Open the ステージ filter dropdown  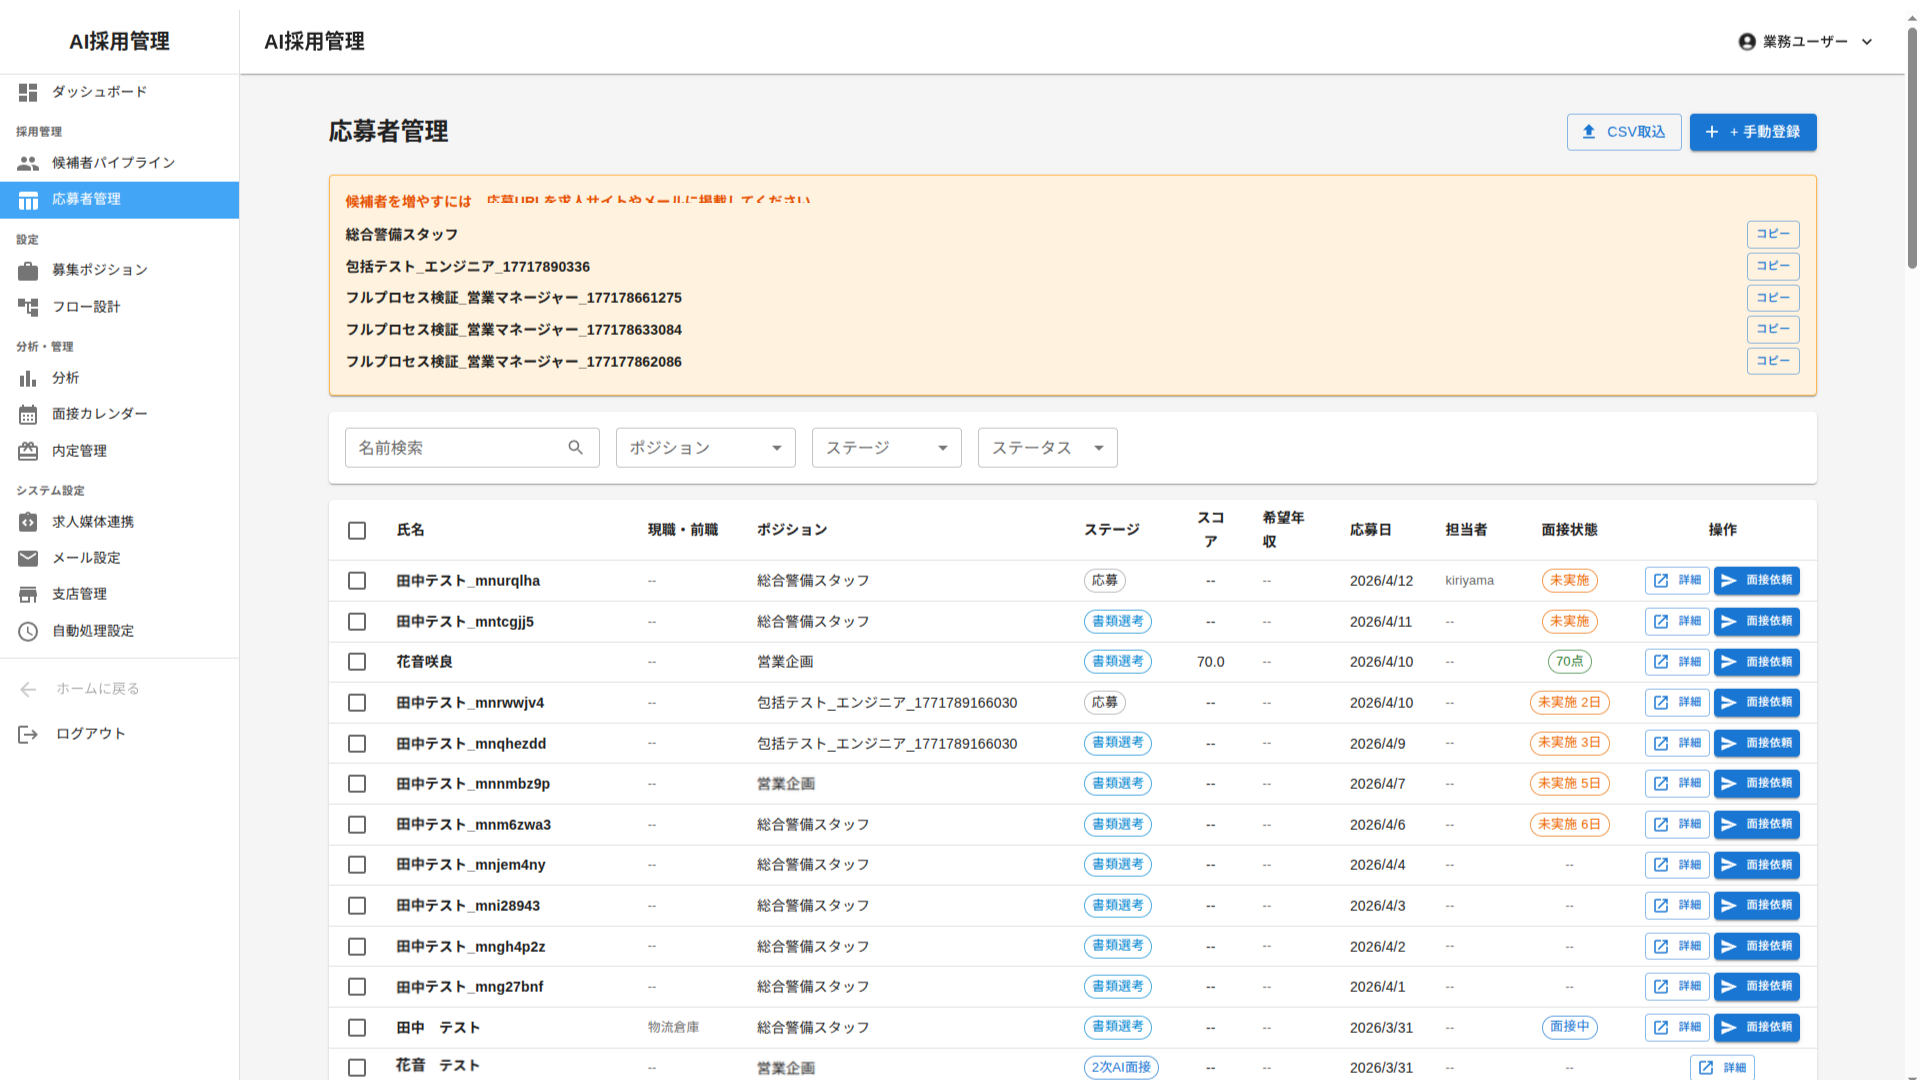pyautogui.click(x=886, y=448)
